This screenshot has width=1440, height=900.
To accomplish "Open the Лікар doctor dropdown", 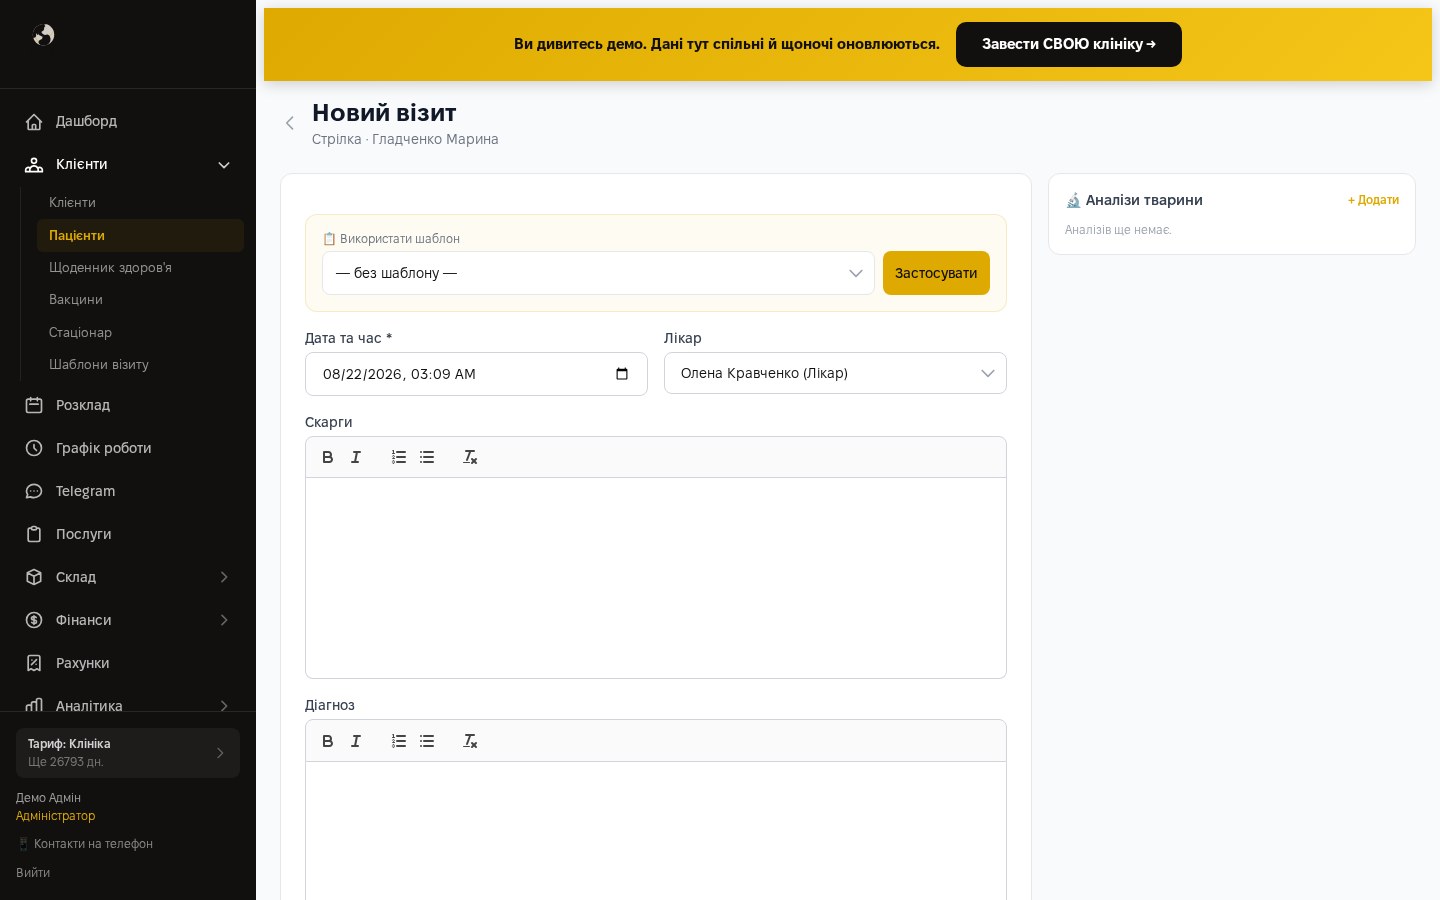I will click(835, 373).
